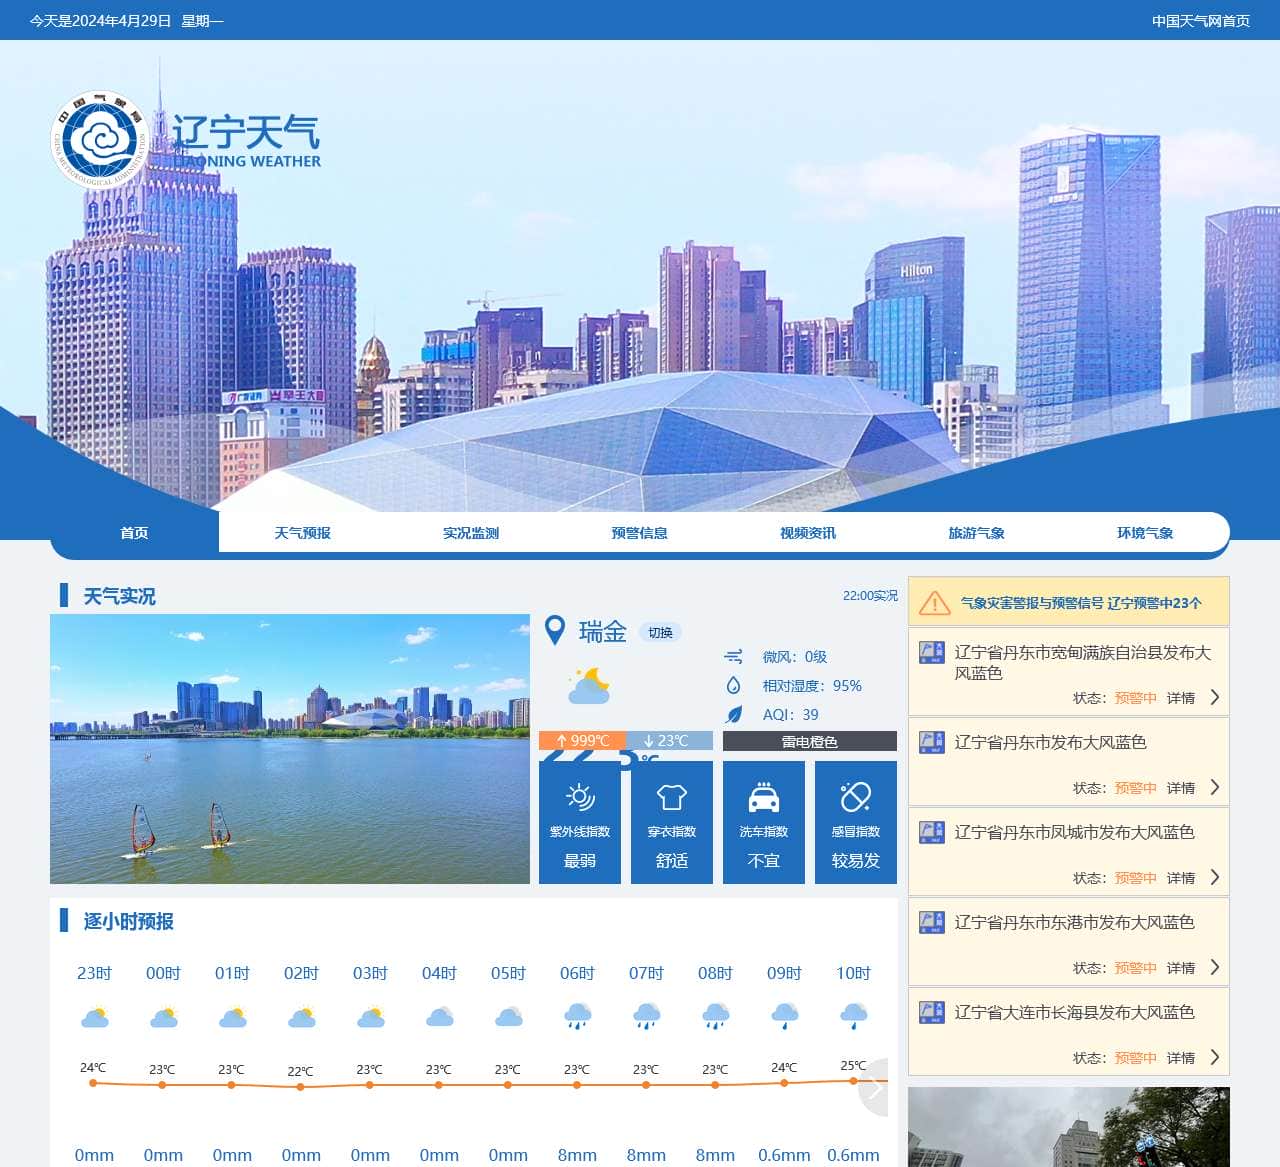Image resolution: width=1280 pixels, height=1167 pixels.
Task: Expand details for the 宽甸满族自治县 alert
Action: point(1215,697)
